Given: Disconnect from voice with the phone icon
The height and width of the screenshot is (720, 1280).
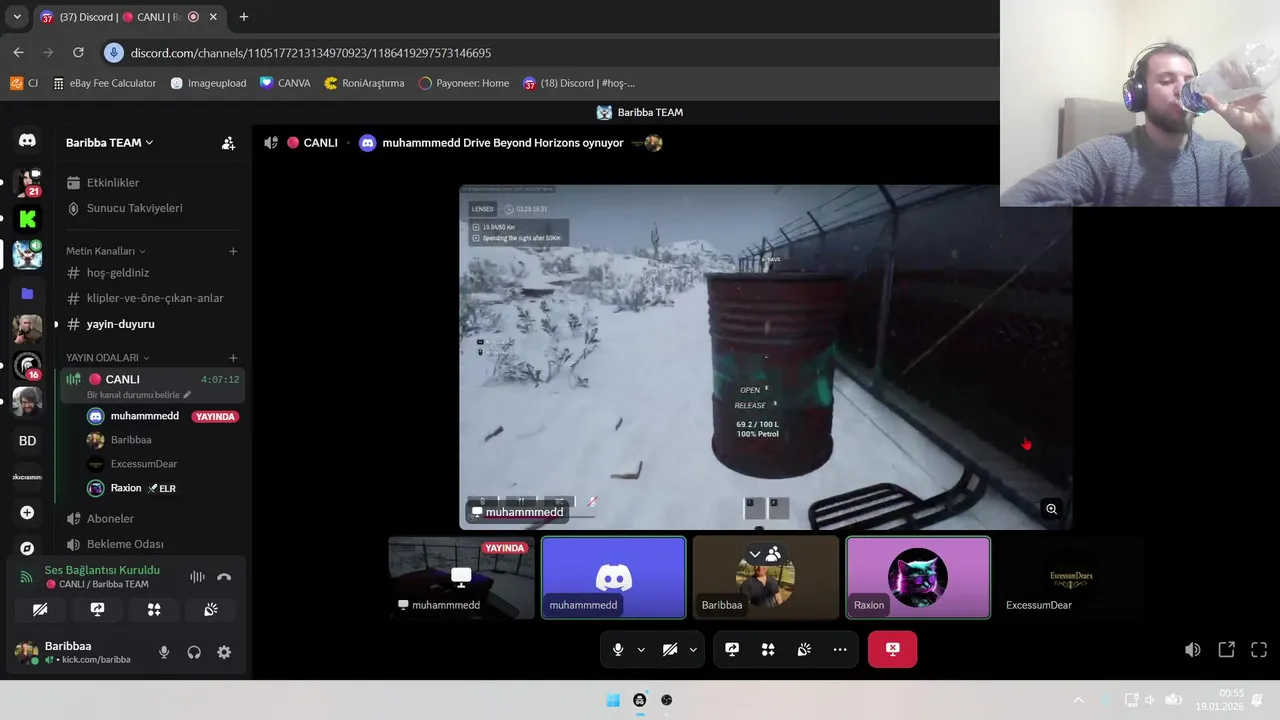Looking at the screenshot, I should pos(224,577).
